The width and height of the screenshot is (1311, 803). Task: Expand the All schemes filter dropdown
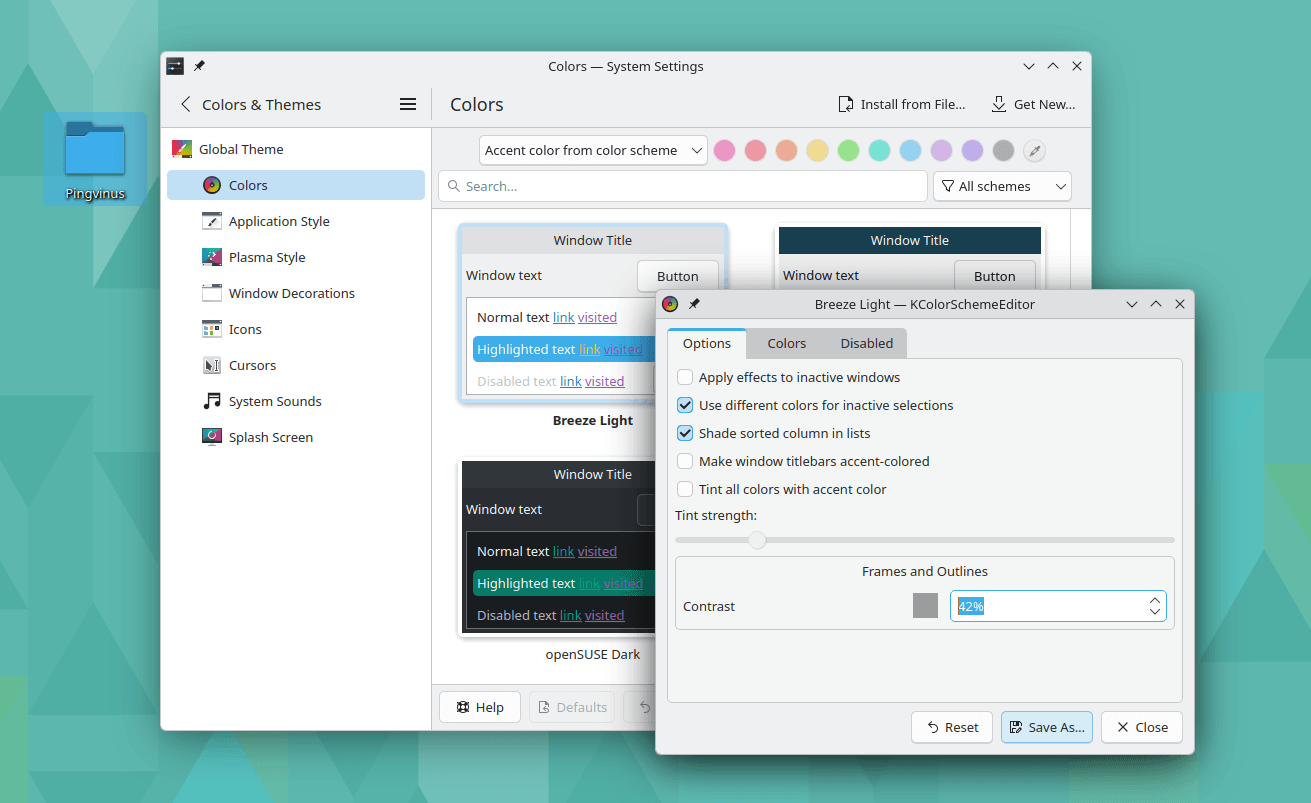[1001, 186]
